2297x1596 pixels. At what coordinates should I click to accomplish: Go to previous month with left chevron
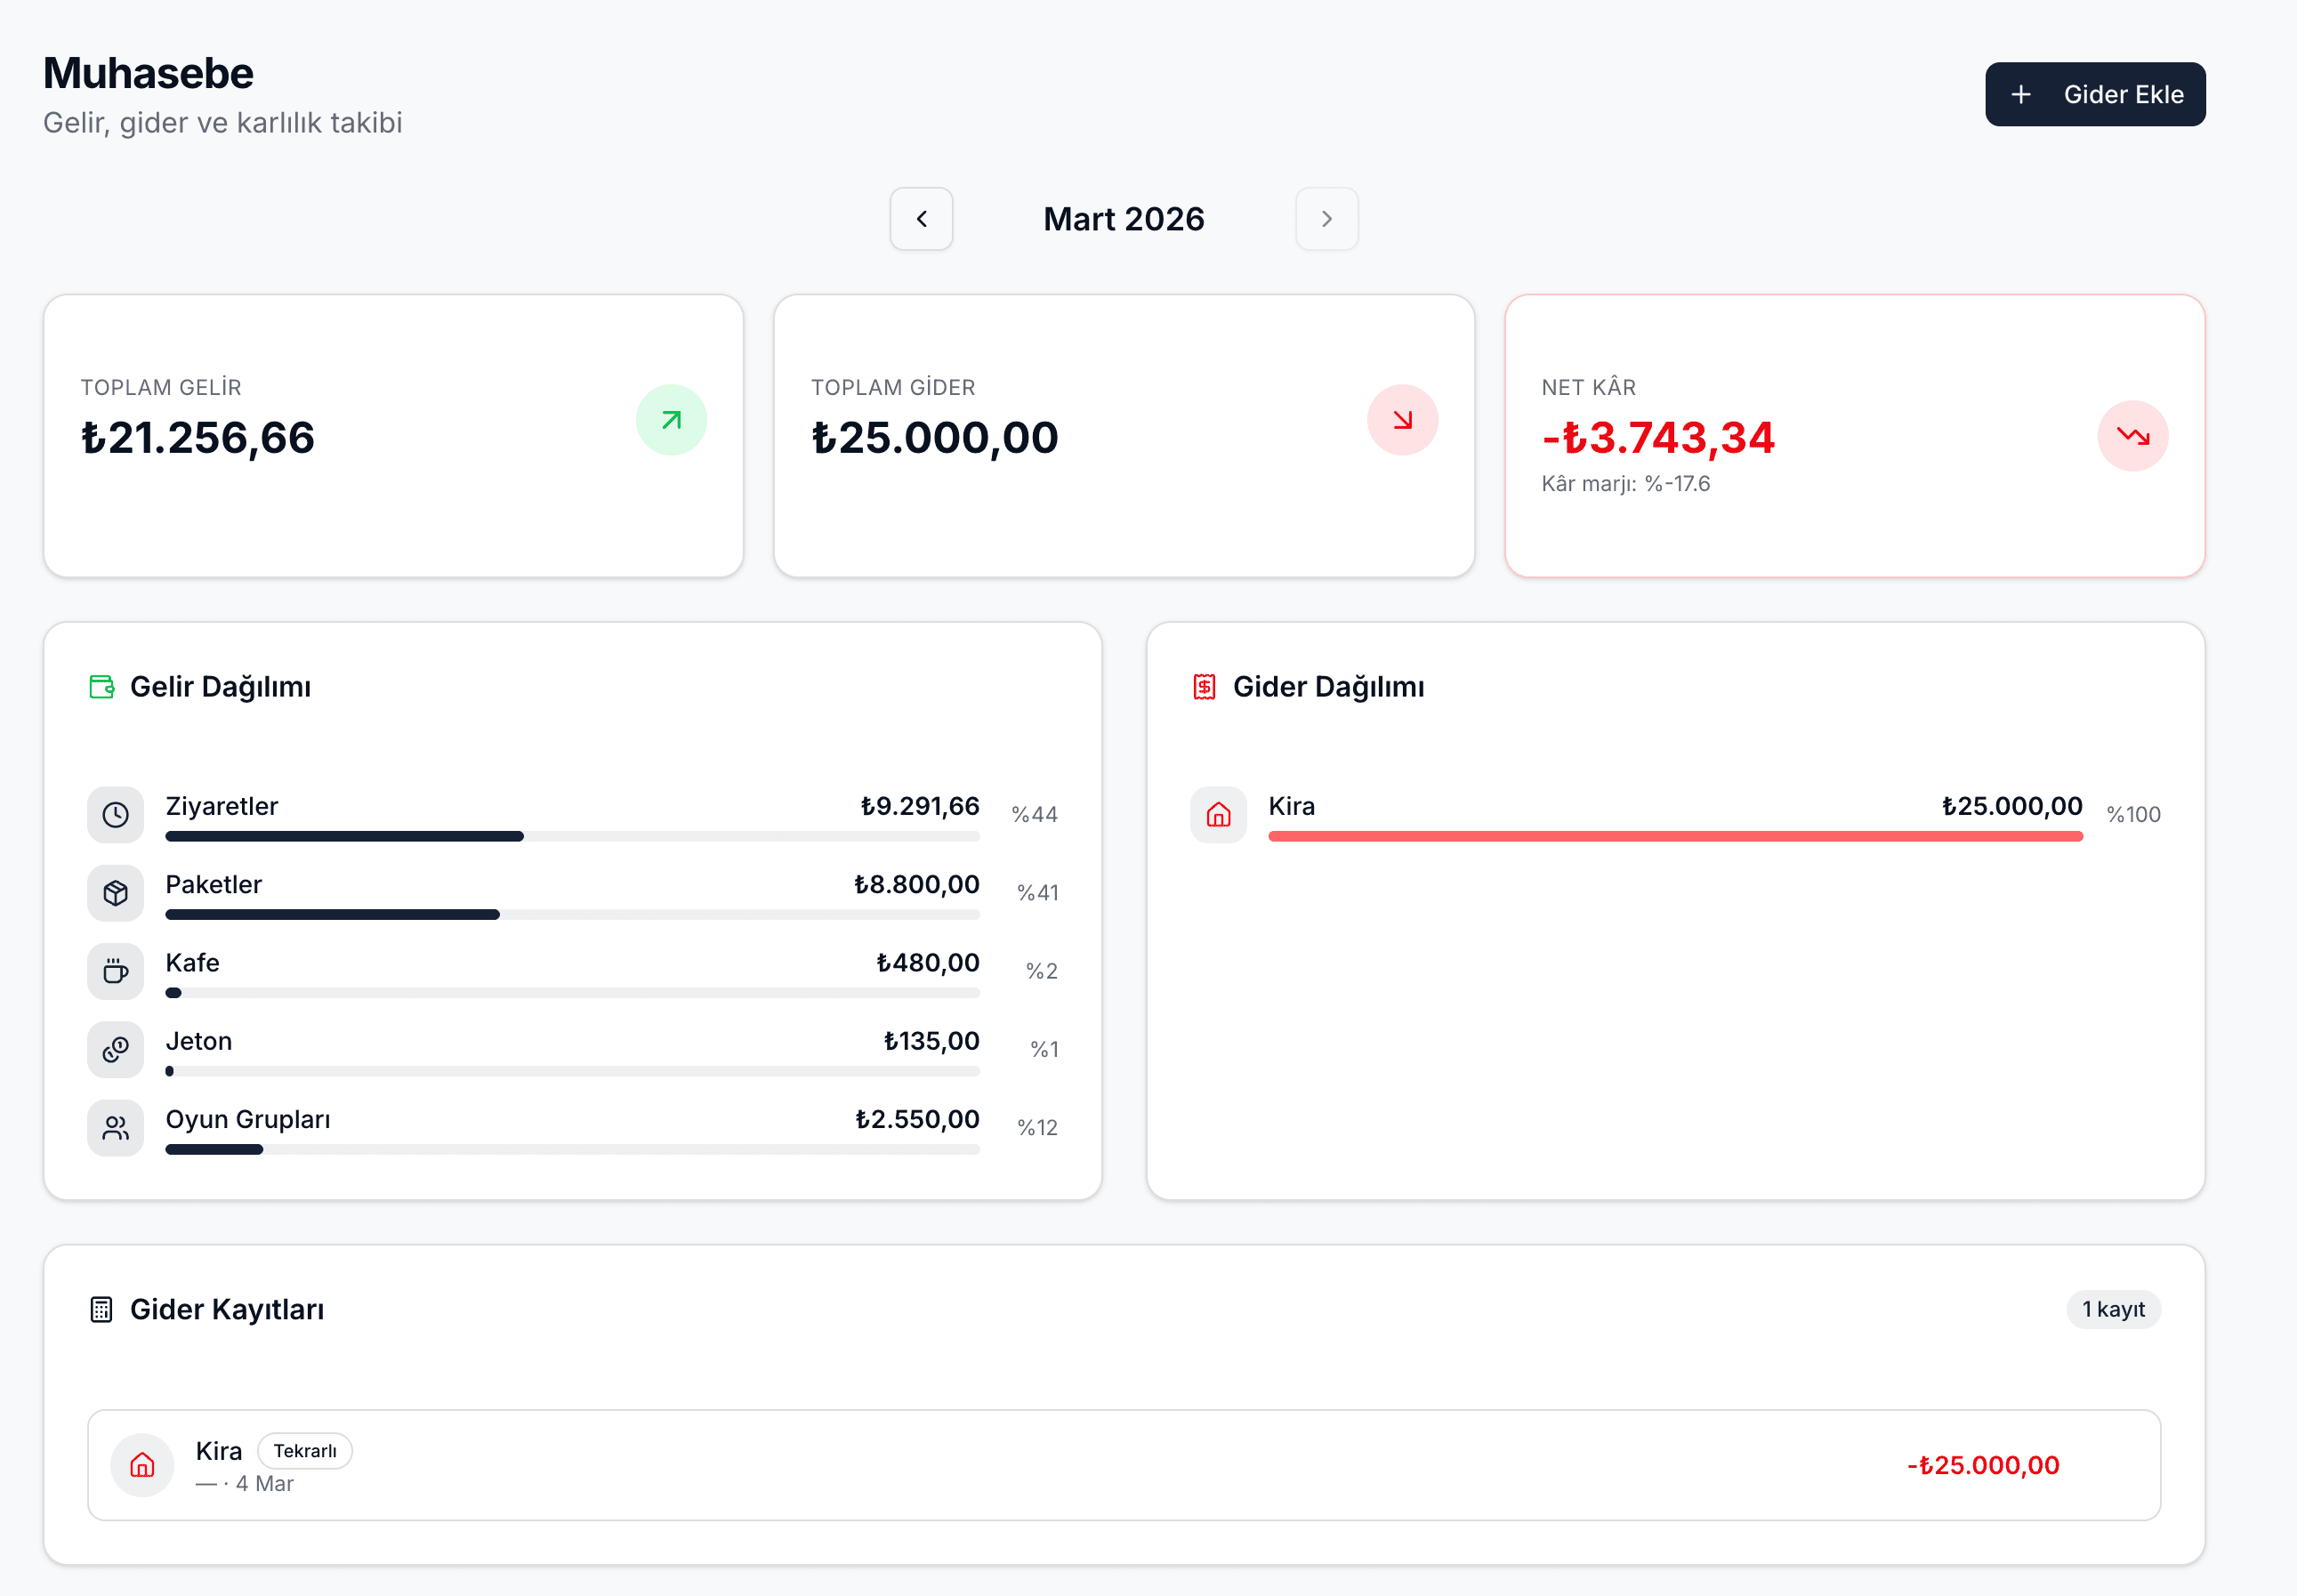tap(921, 219)
